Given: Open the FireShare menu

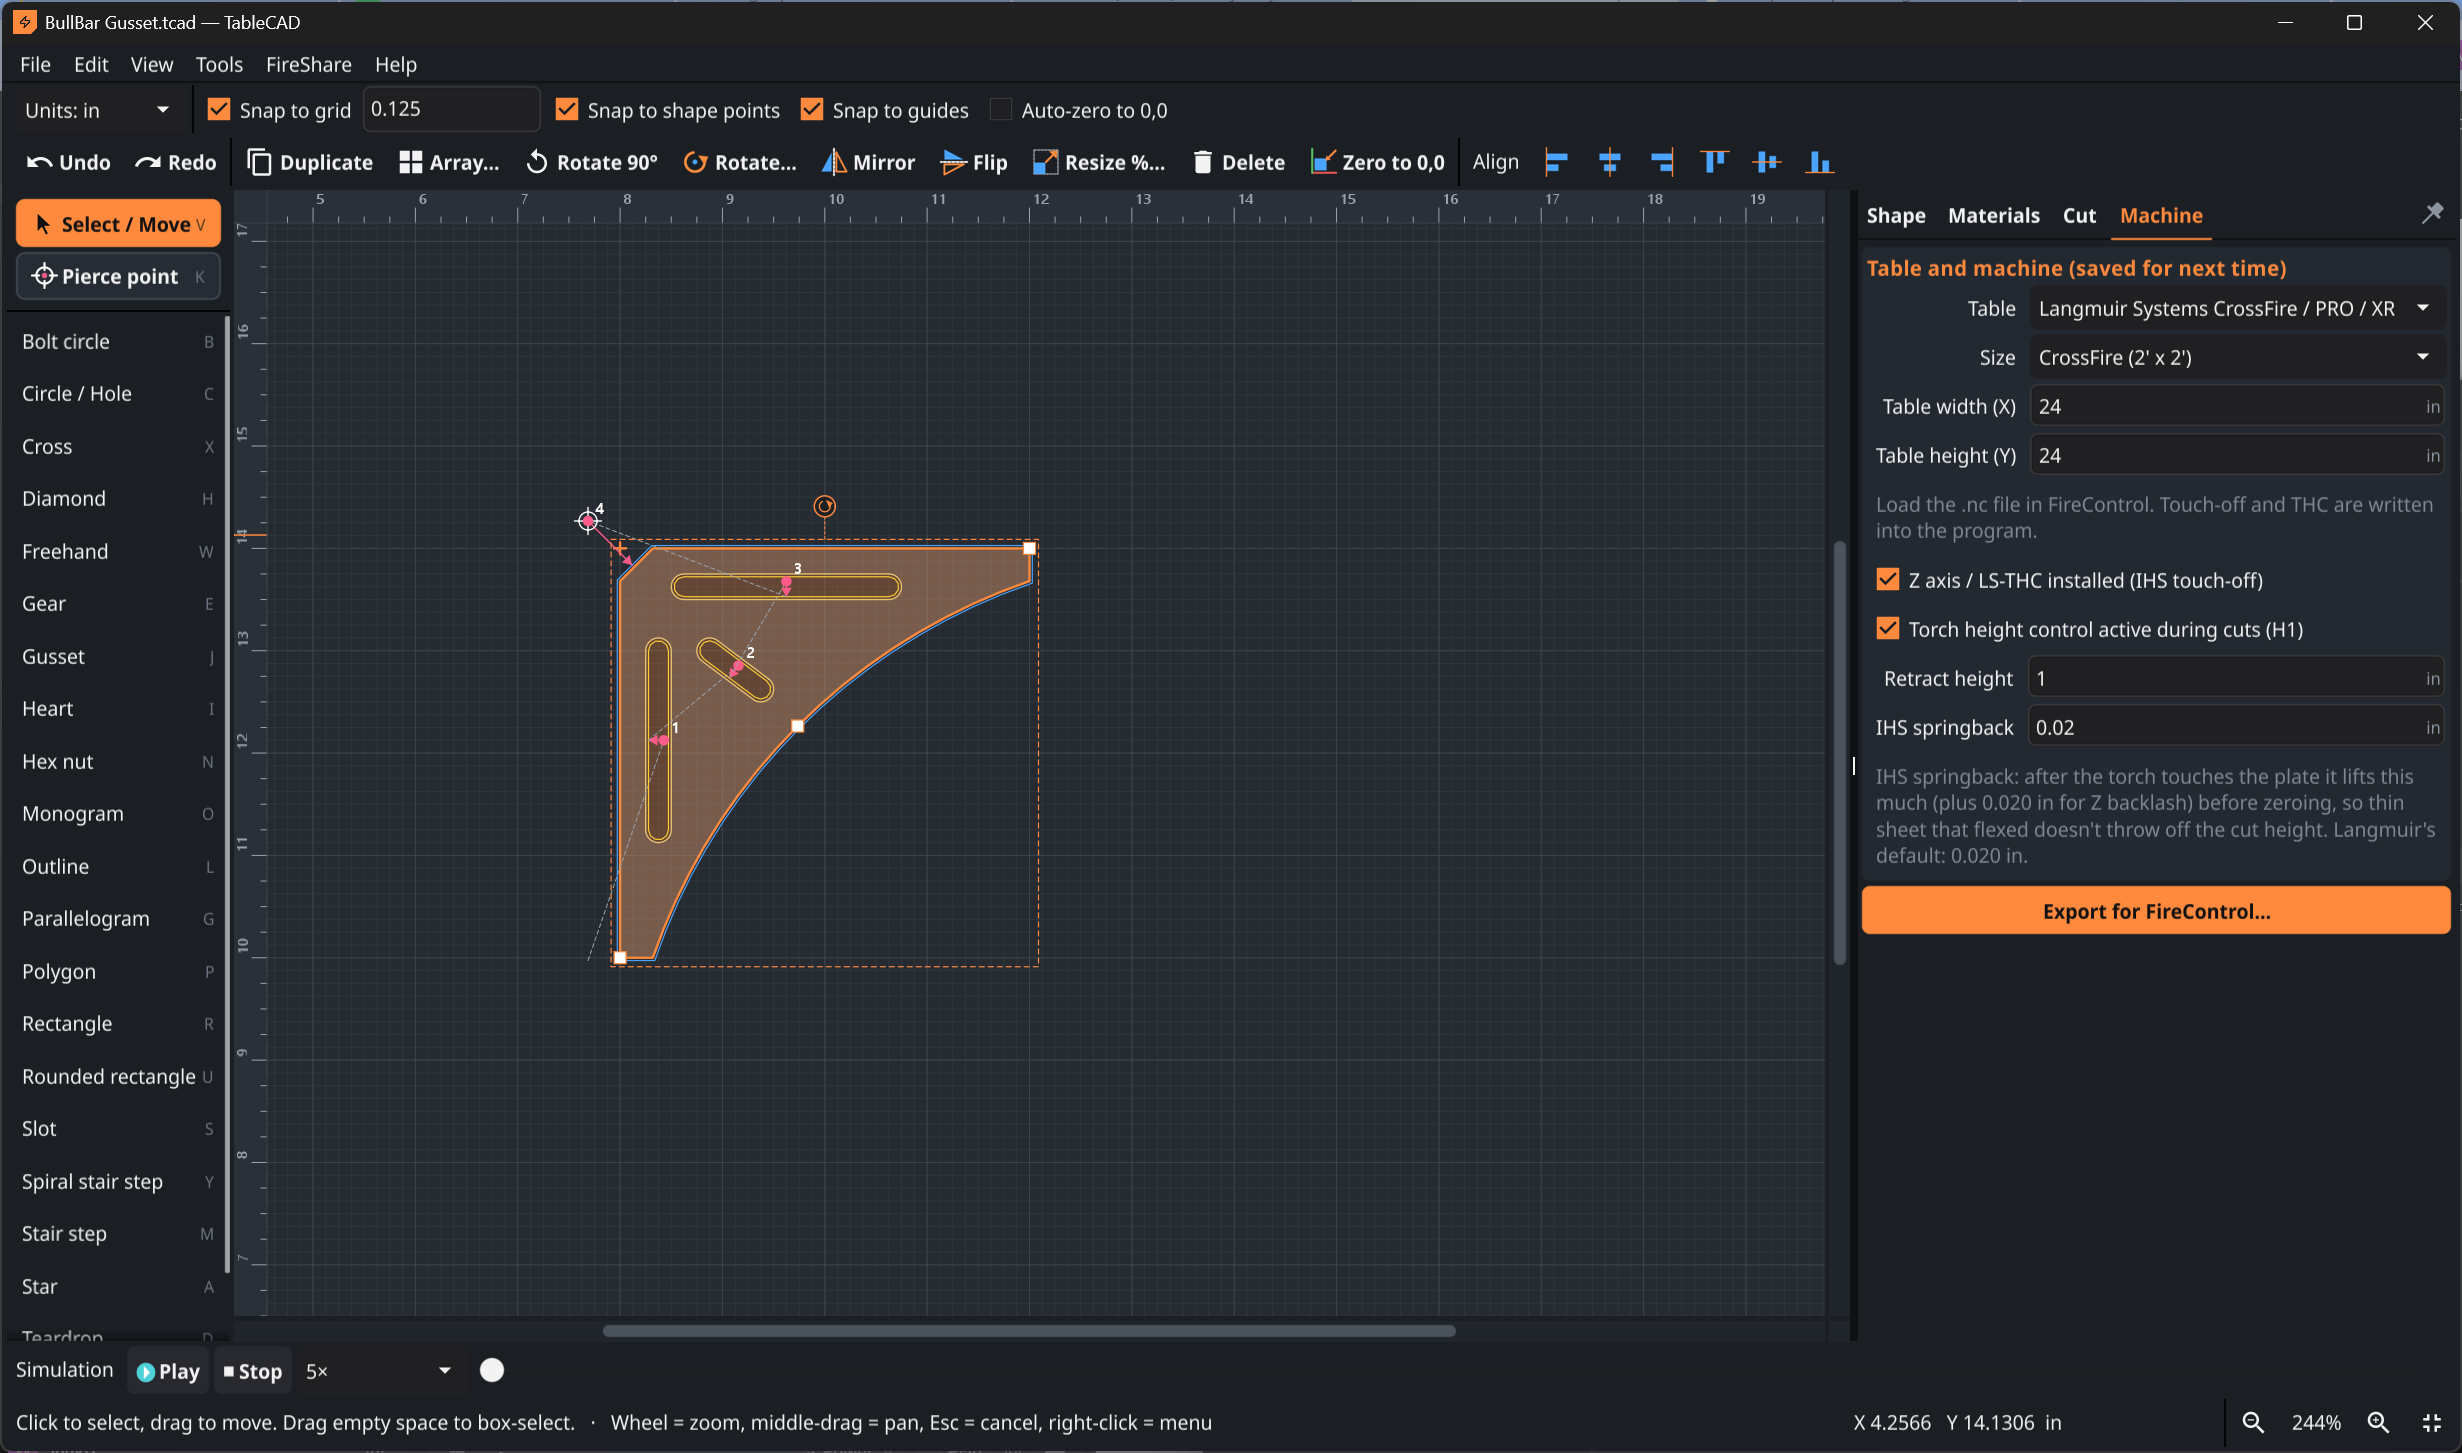Looking at the screenshot, I should coord(308,64).
